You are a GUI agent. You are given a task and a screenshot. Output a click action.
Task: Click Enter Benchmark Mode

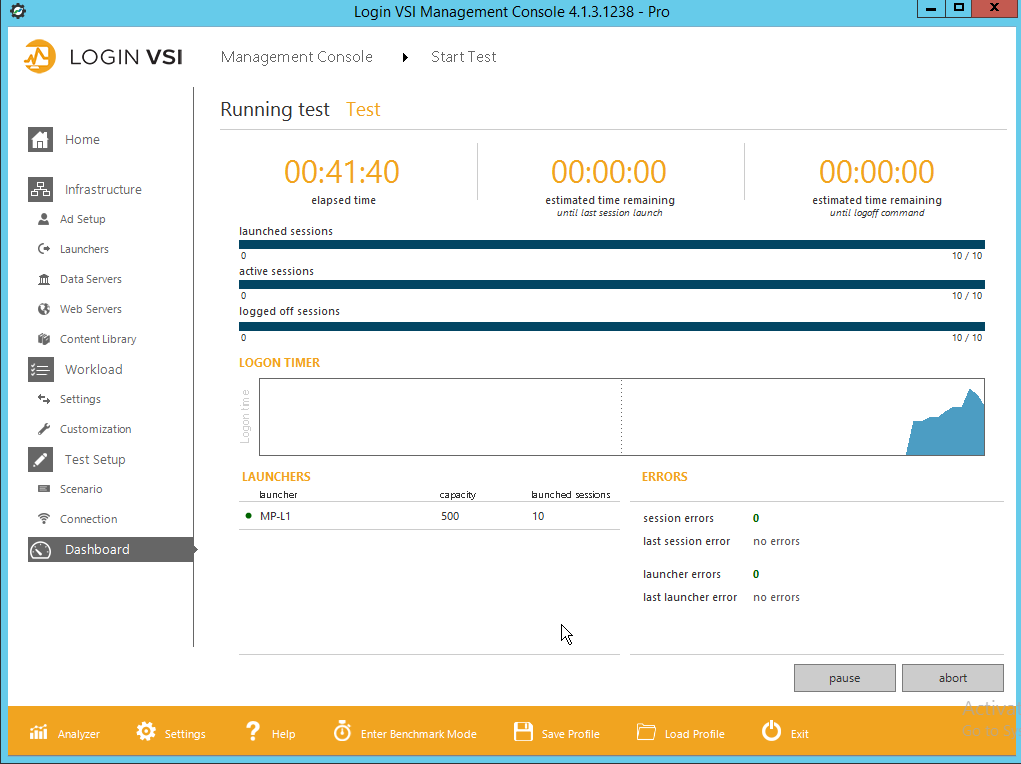coord(419,734)
